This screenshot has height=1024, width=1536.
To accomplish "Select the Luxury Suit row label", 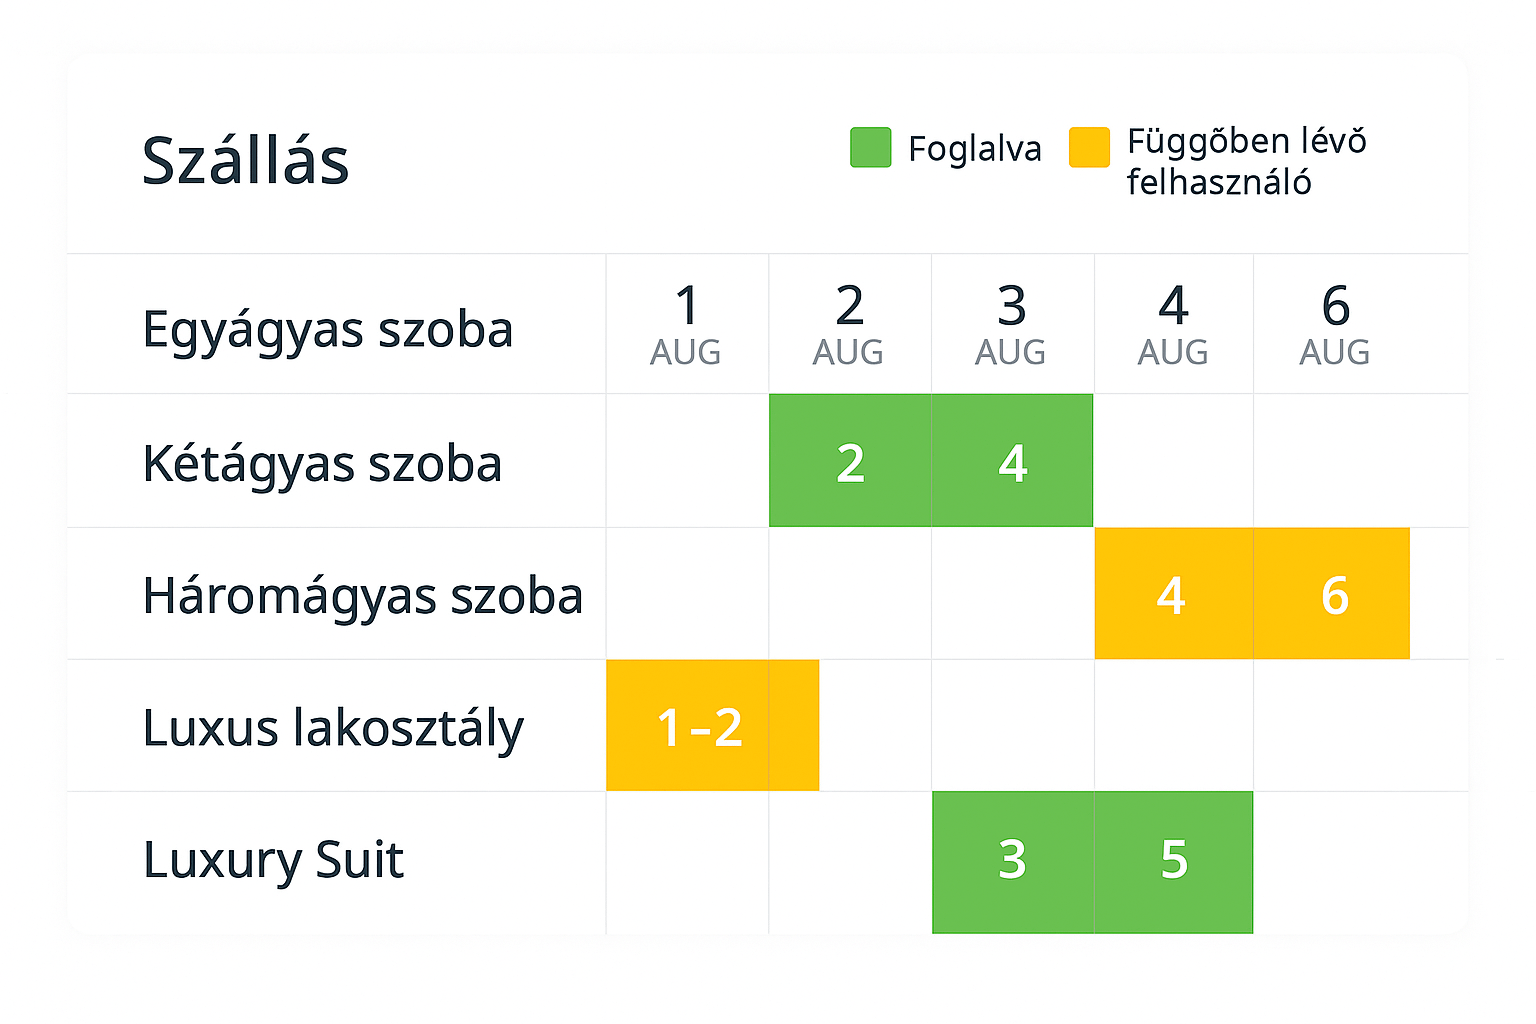I will (x=273, y=860).
